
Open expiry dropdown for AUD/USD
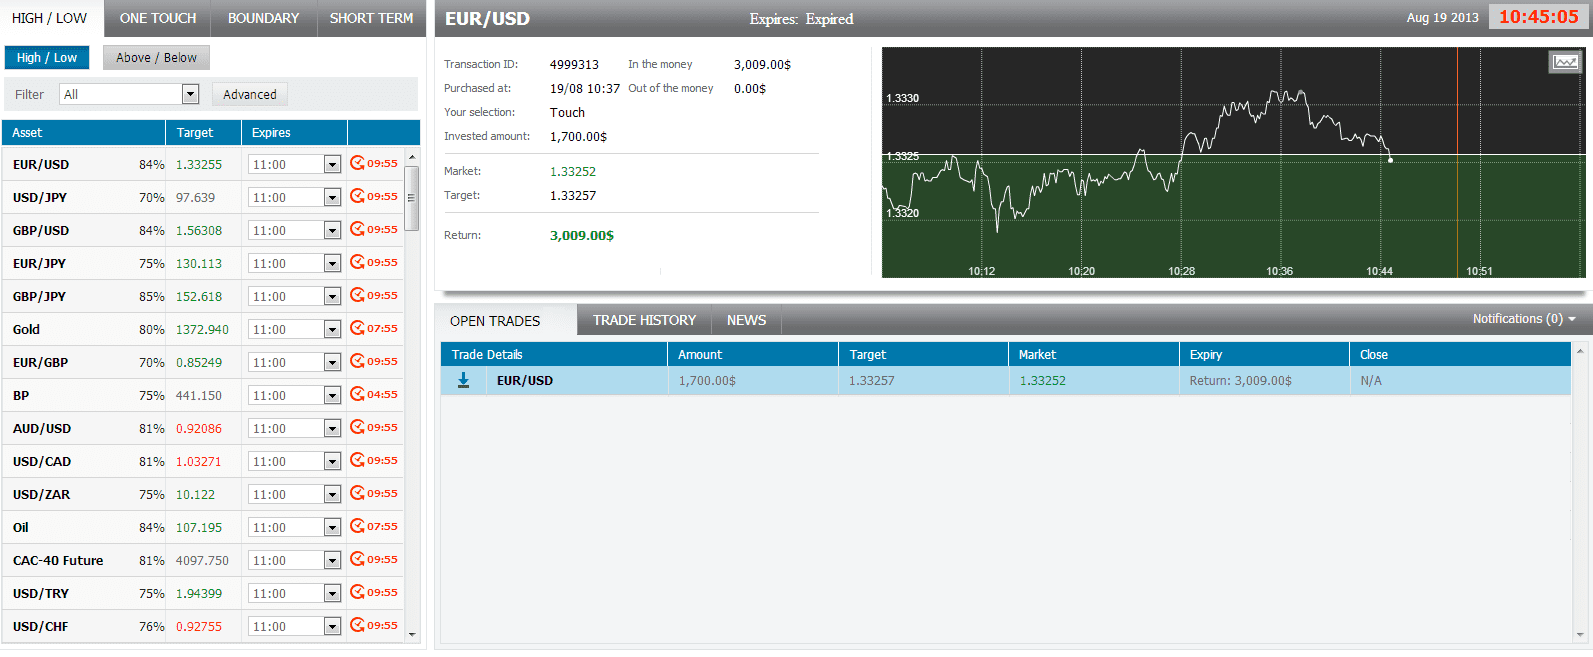coord(332,429)
